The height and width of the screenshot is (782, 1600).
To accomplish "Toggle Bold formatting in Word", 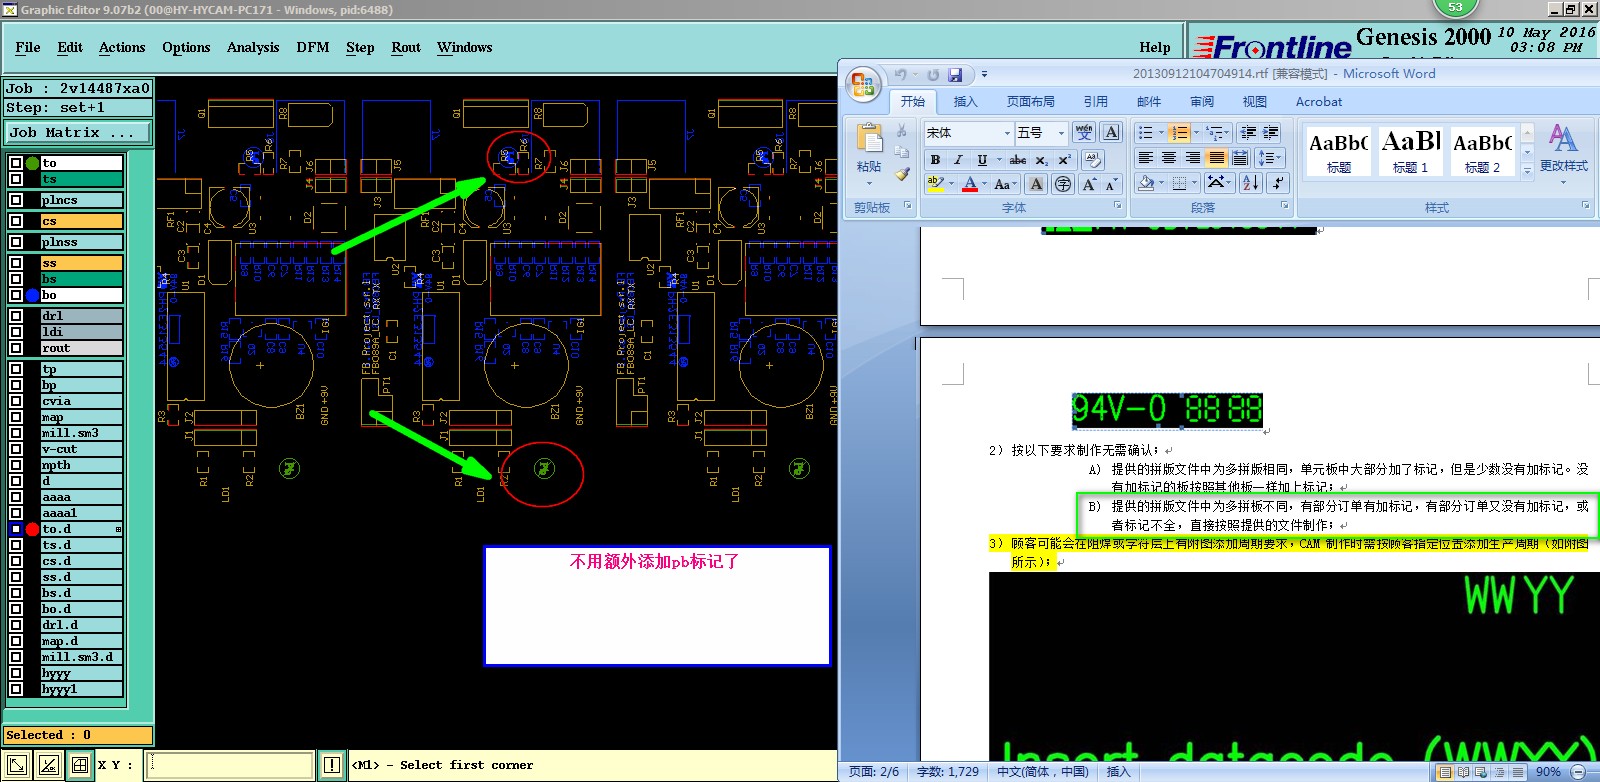I will (935, 160).
